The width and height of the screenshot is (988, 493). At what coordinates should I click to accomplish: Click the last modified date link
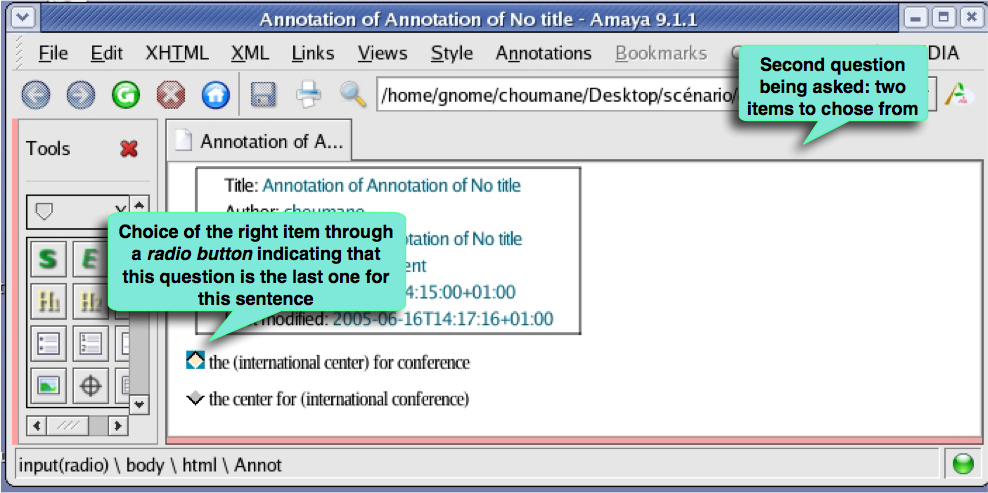[x=443, y=318]
